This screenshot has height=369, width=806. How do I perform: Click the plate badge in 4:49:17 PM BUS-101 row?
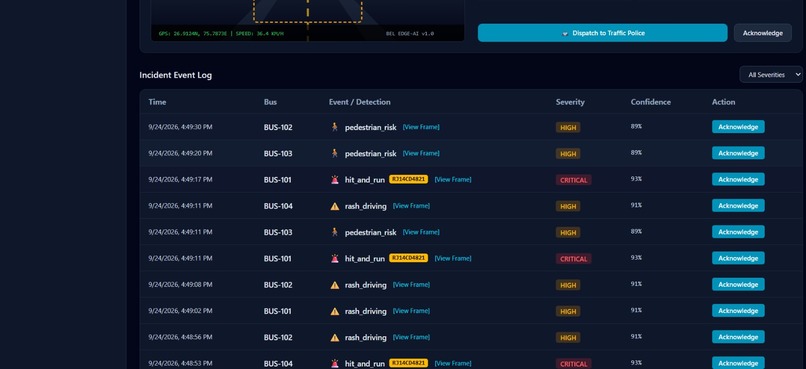pos(409,179)
